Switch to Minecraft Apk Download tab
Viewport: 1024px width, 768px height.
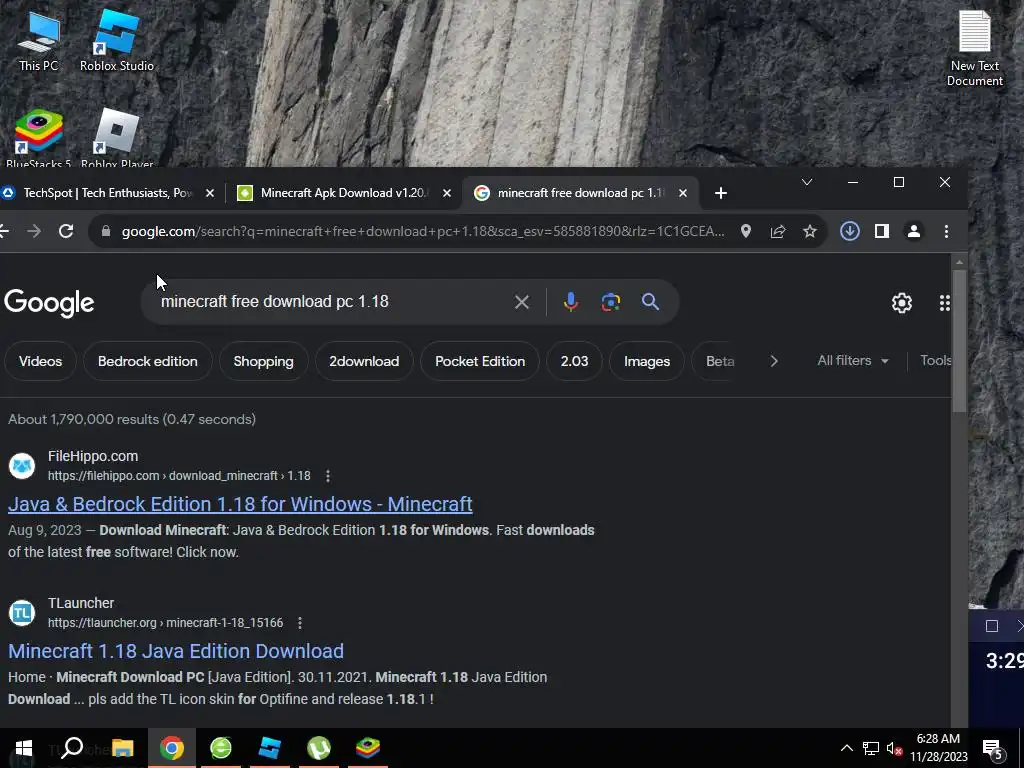(342, 193)
